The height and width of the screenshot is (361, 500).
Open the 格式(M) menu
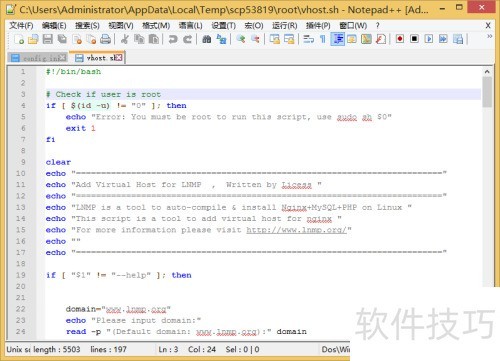[x=156, y=25]
